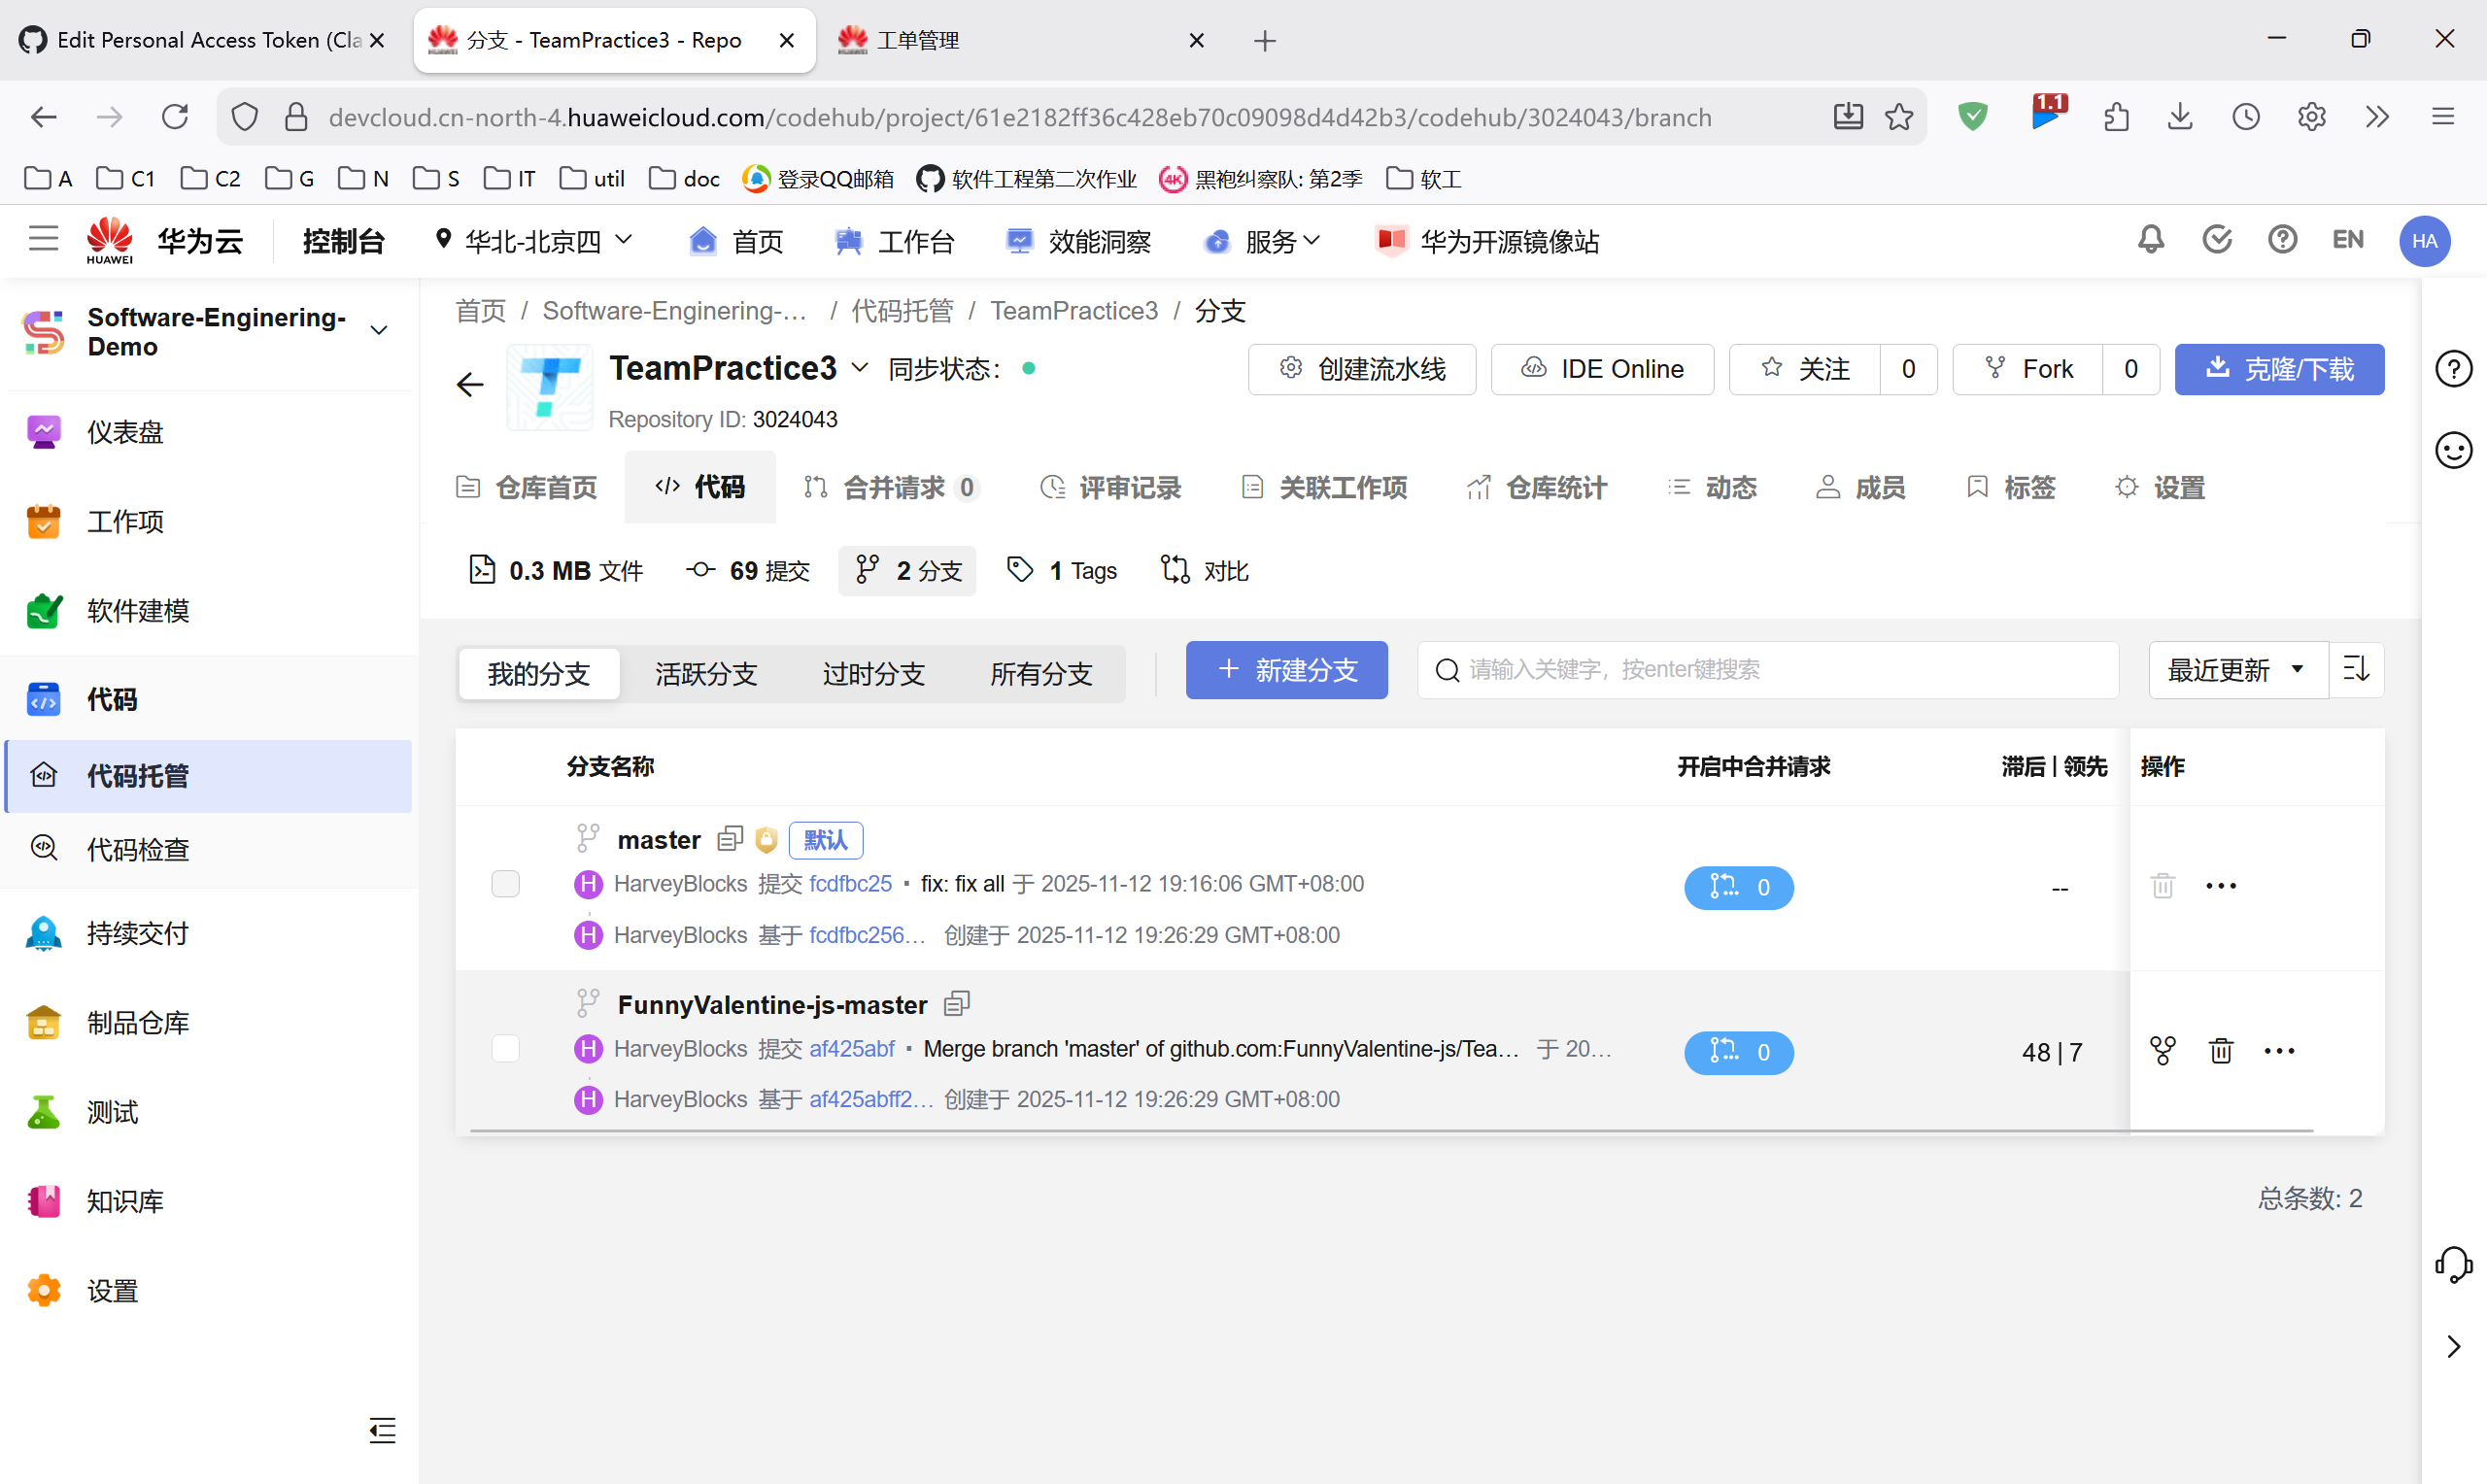Expand the TeamPractice3 repository dropdown
2487x1484 pixels.
[860, 368]
